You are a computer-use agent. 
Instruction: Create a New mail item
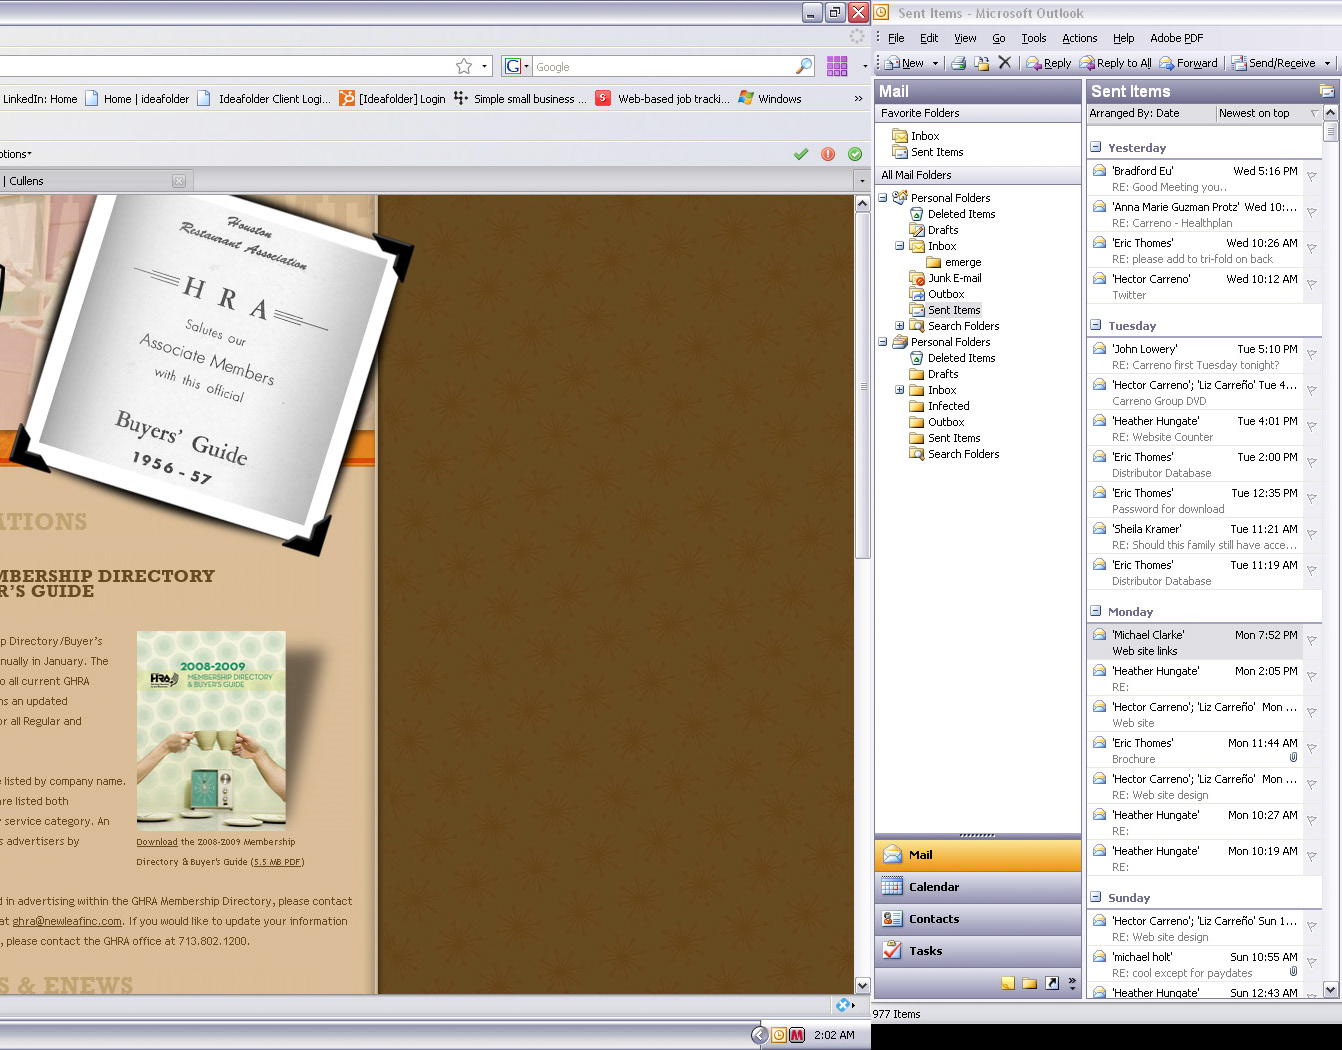click(x=904, y=63)
